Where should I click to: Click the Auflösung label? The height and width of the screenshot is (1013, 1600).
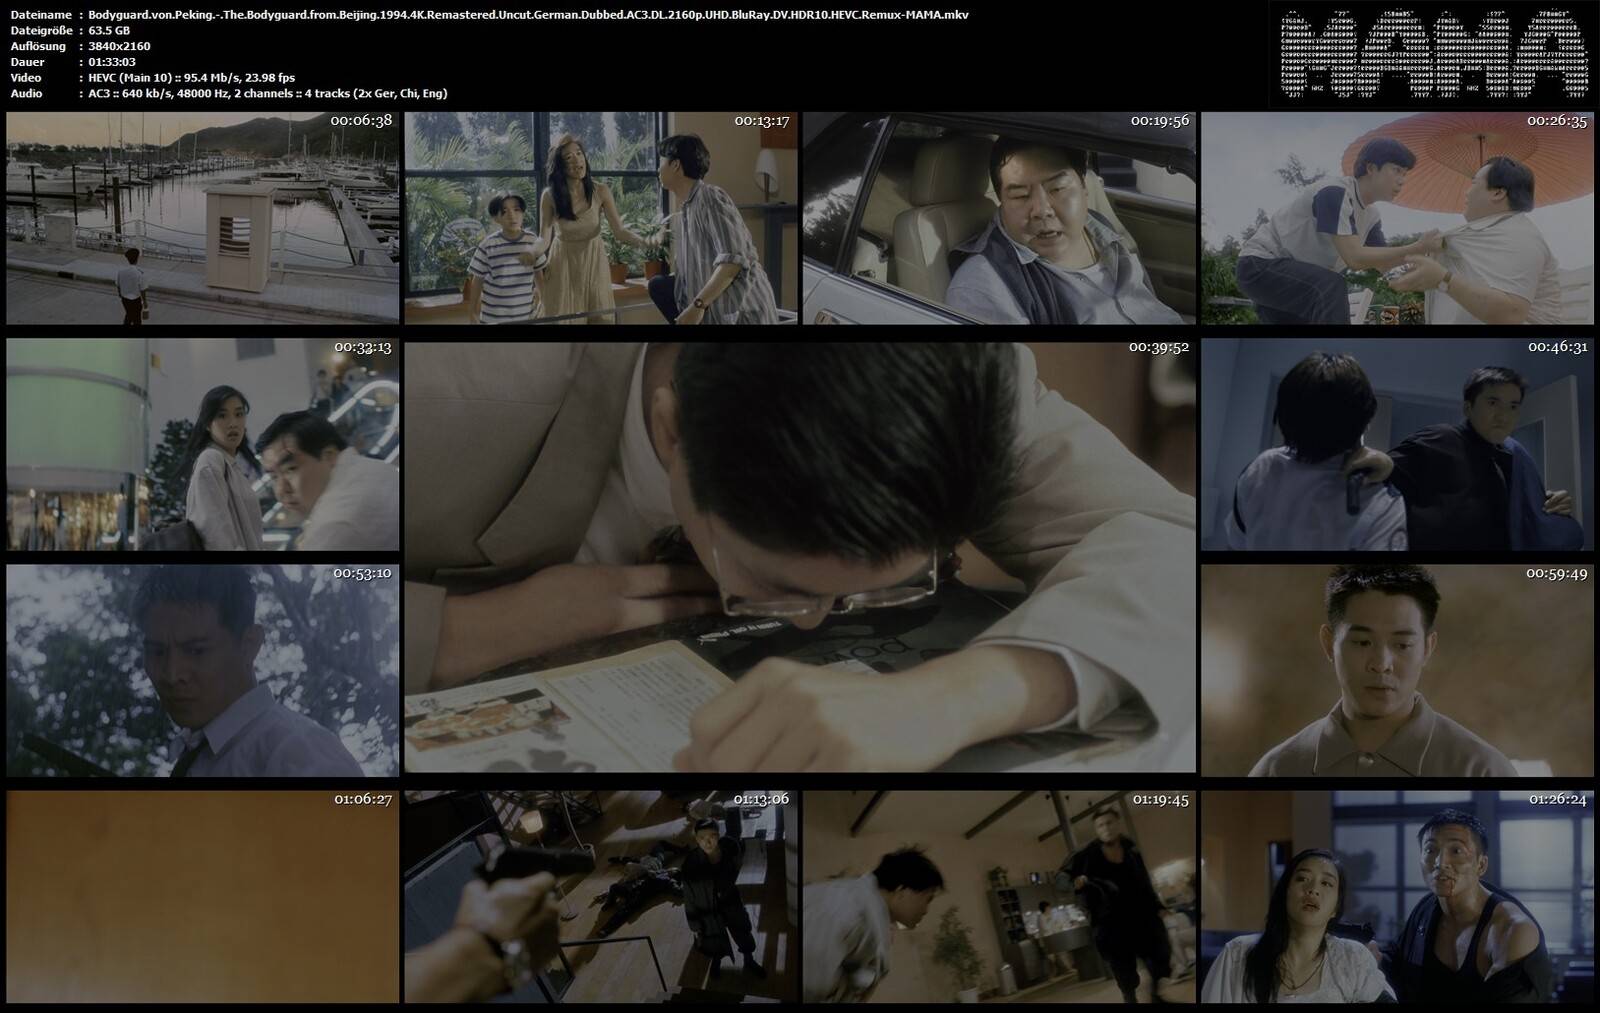coord(38,46)
